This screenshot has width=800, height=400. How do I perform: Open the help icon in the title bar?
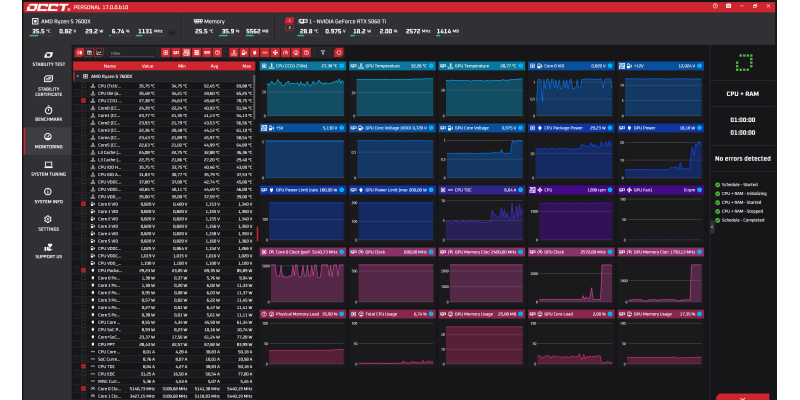tap(715, 6)
